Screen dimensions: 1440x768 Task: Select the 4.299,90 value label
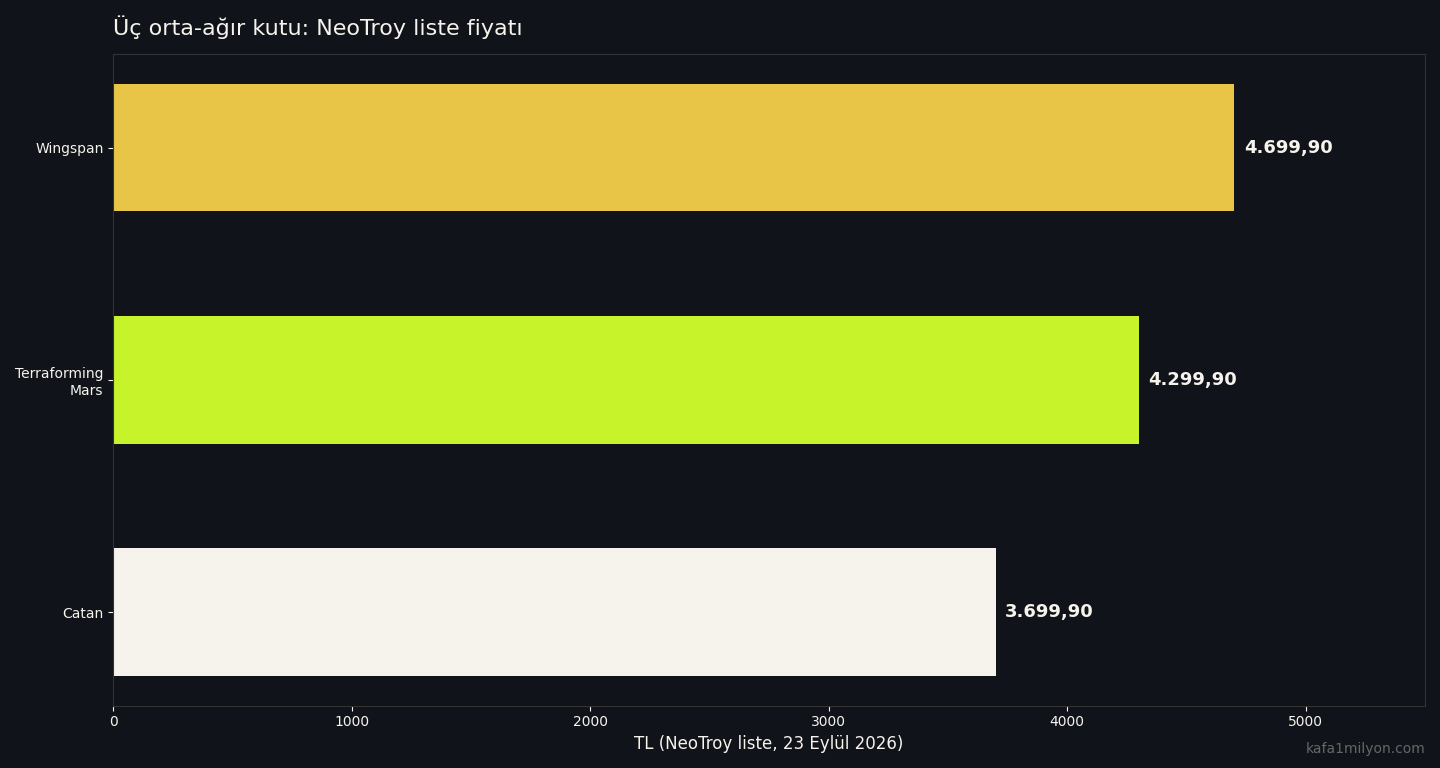tap(1192, 380)
